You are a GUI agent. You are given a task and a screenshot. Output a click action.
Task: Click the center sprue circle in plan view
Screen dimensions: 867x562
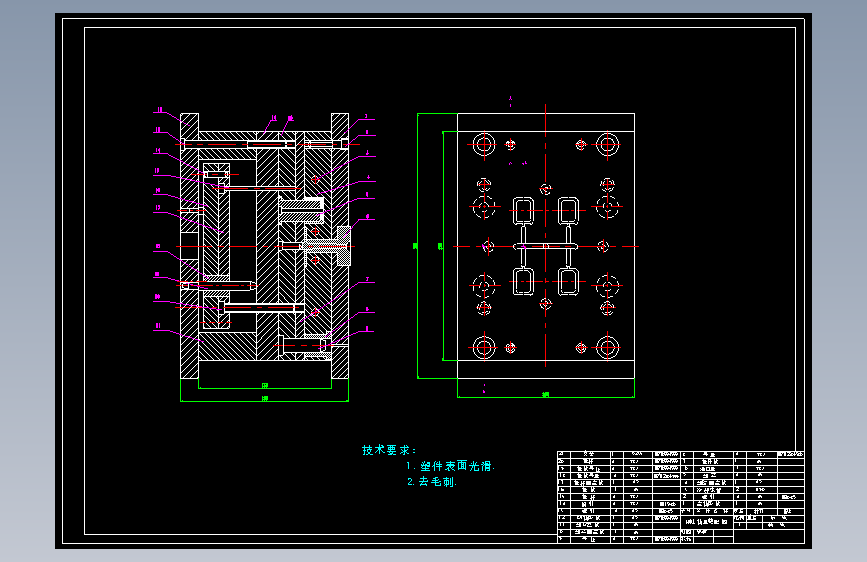point(546,246)
